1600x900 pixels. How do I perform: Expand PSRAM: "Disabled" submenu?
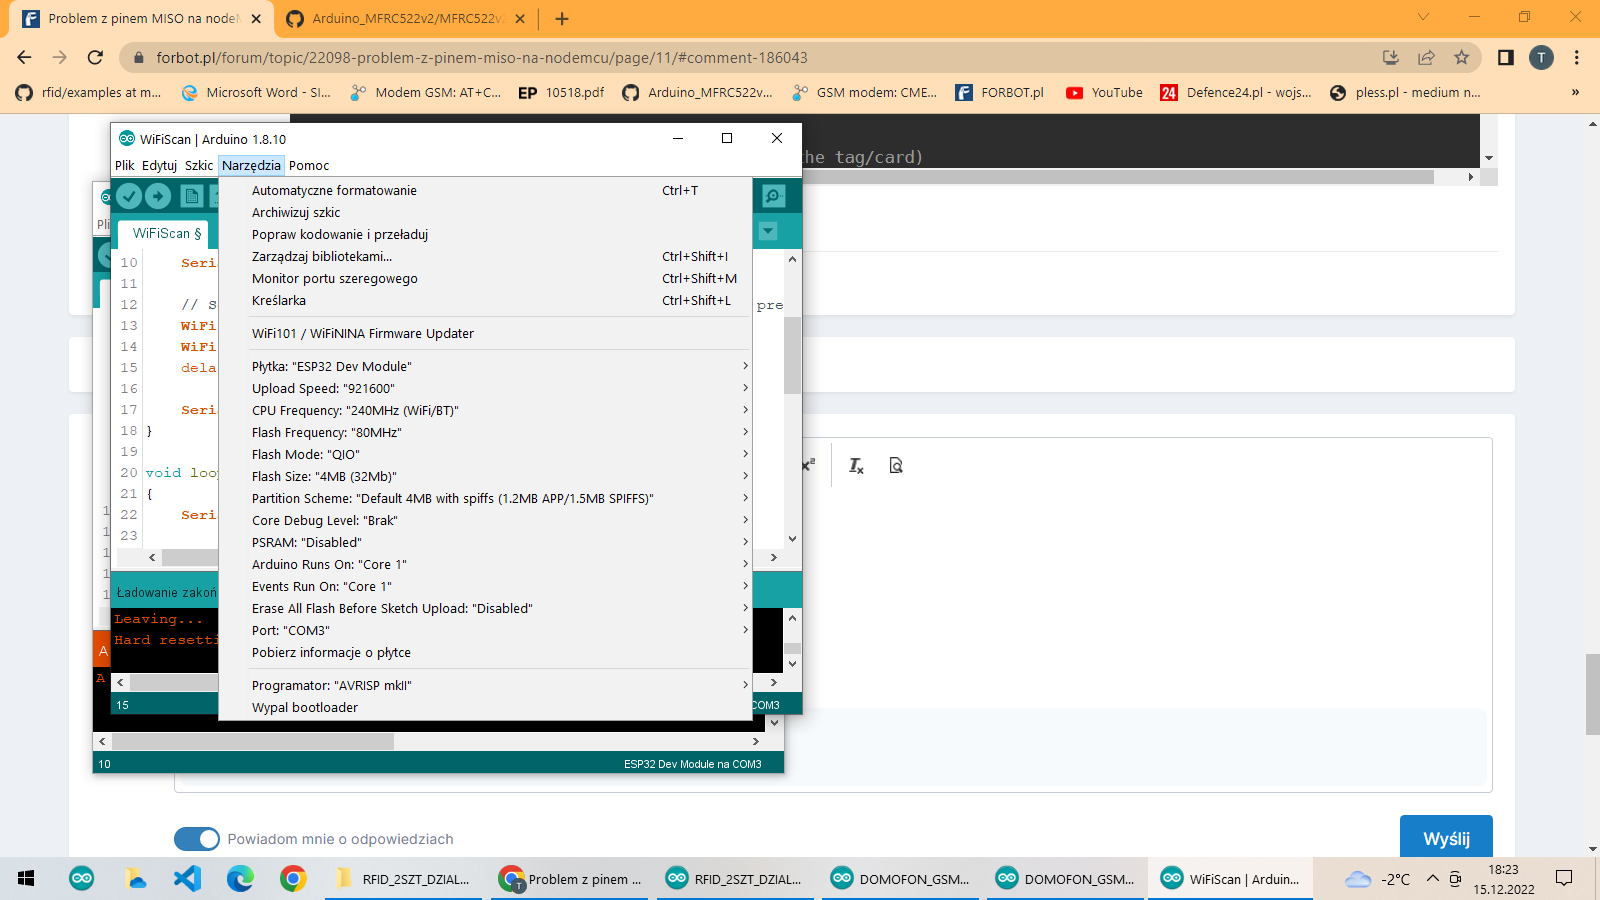point(485,542)
